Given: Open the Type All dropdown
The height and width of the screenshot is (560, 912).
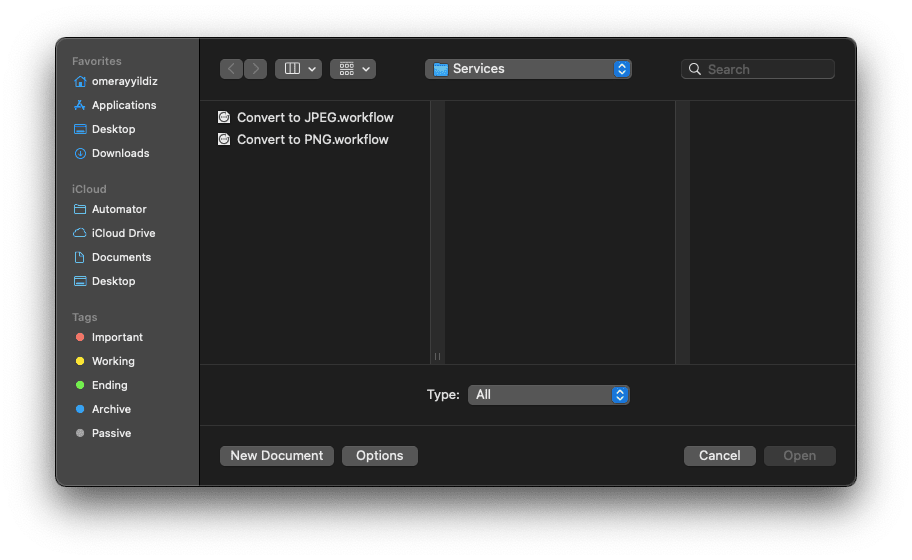Looking at the screenshot, I should pos(548,395).
